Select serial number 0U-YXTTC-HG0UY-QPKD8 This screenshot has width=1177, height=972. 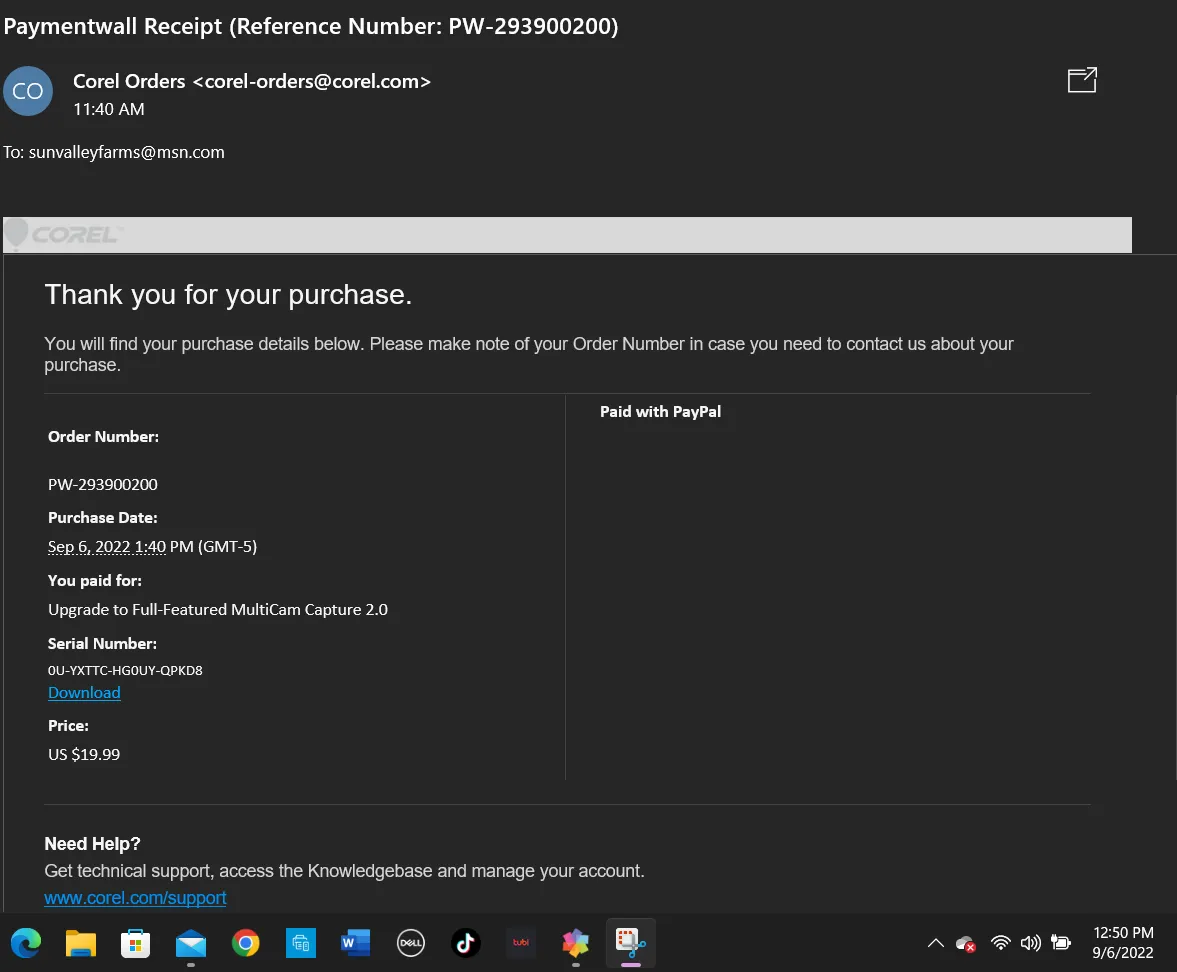pyautogui.click(x=125, y=670)
